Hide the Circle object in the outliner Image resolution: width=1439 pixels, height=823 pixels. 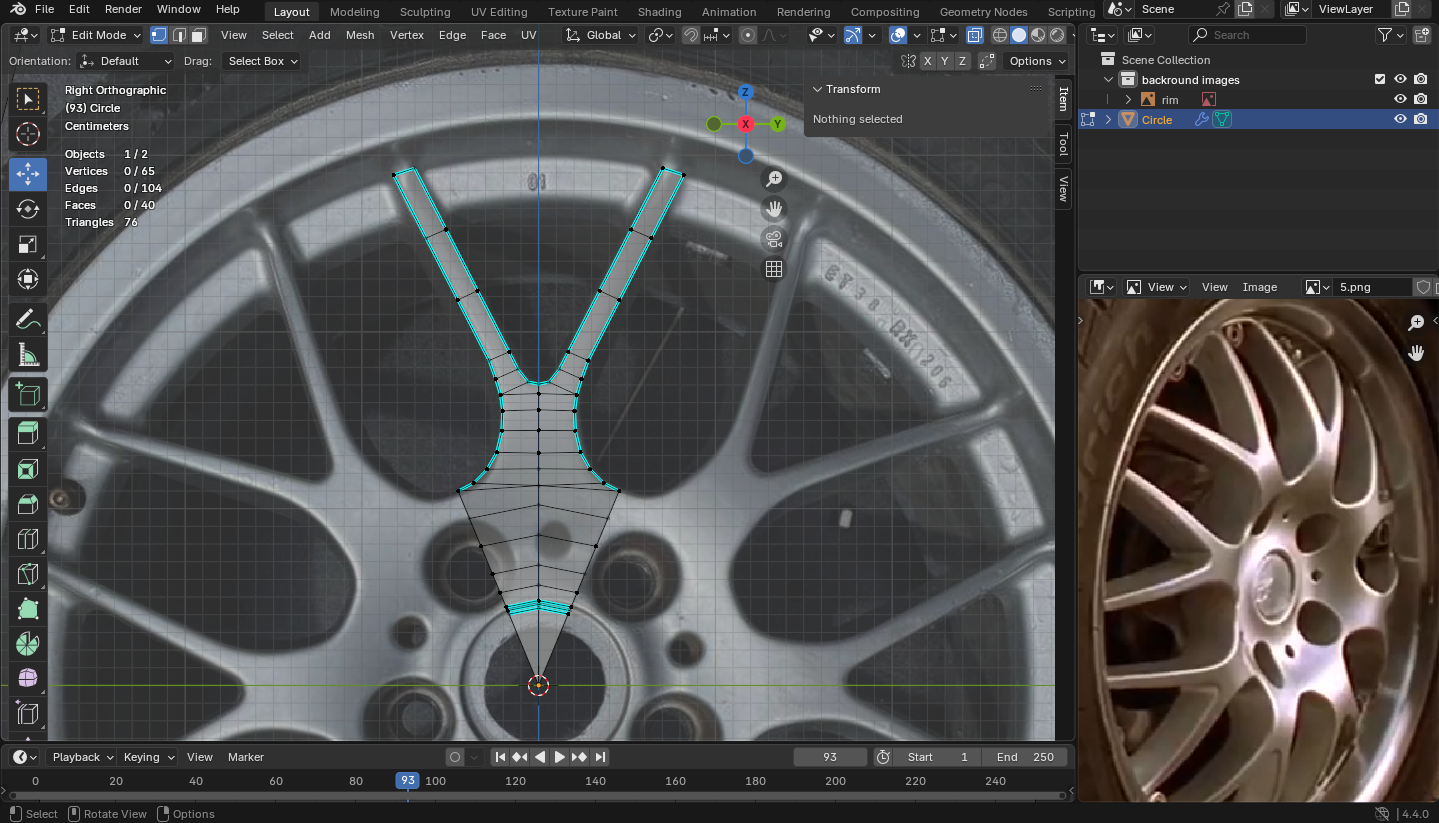pos(1400,119)
